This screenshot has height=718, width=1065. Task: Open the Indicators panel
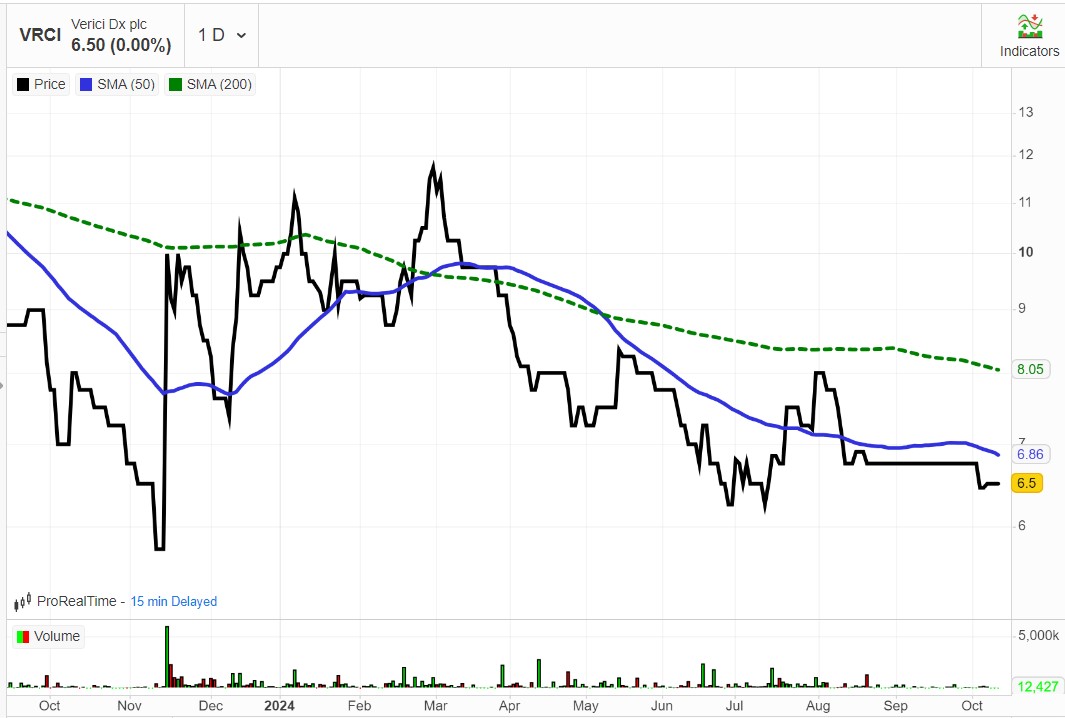1029,35
